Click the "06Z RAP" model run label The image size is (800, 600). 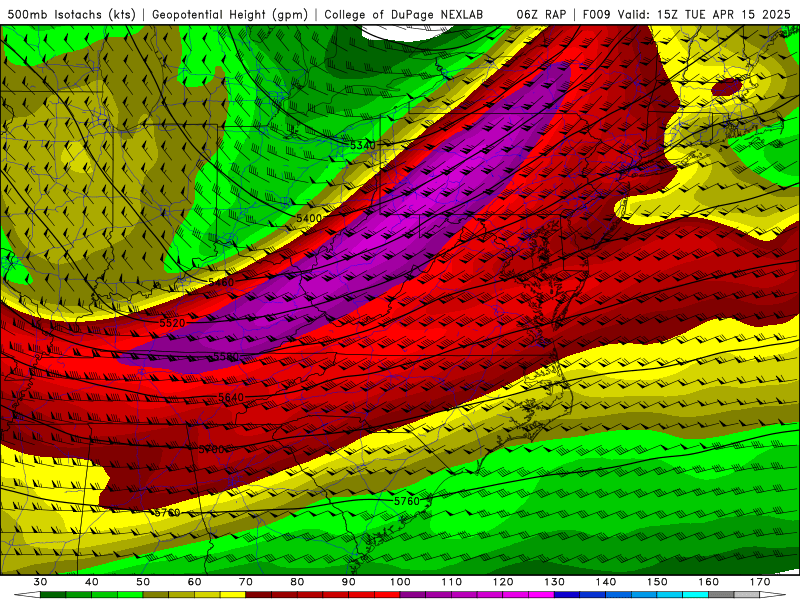(x=541, y=14)
